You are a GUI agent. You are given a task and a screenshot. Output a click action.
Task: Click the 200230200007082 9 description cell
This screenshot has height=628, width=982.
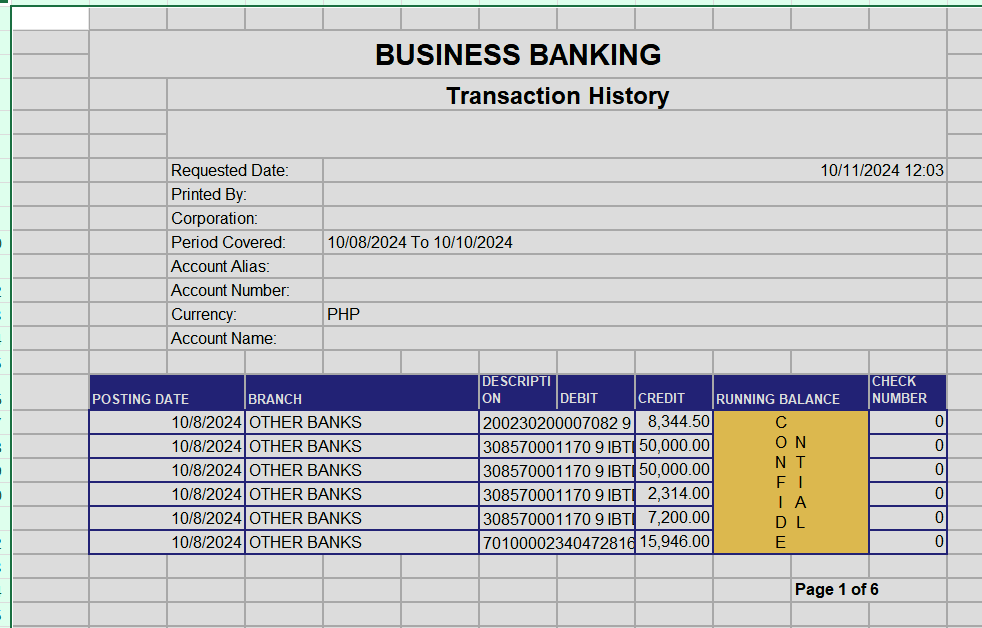tap(557, 422)
